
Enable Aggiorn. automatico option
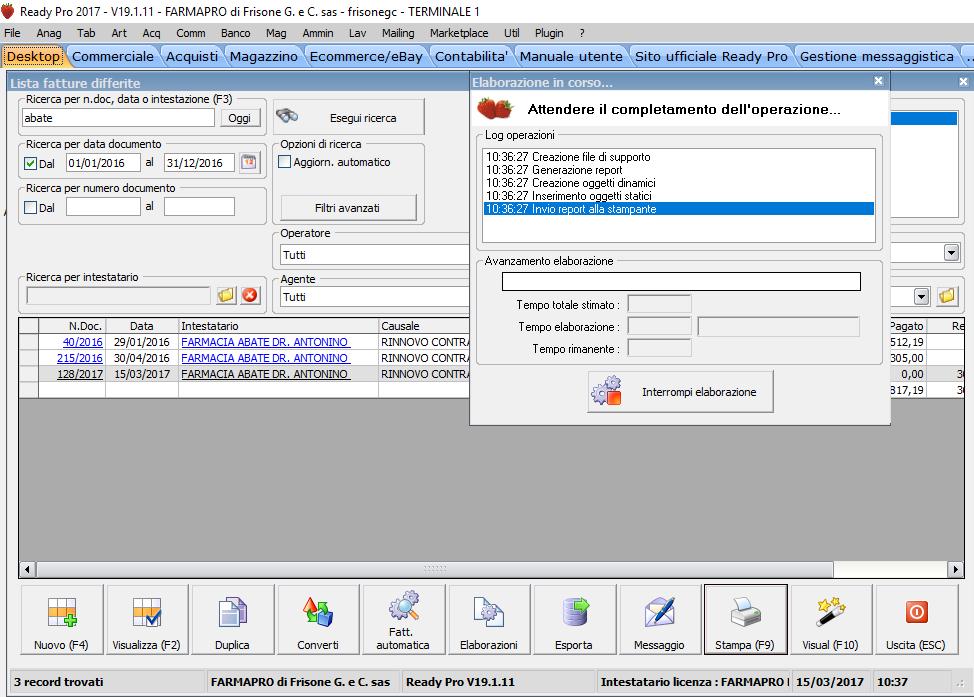pos(284,162)
